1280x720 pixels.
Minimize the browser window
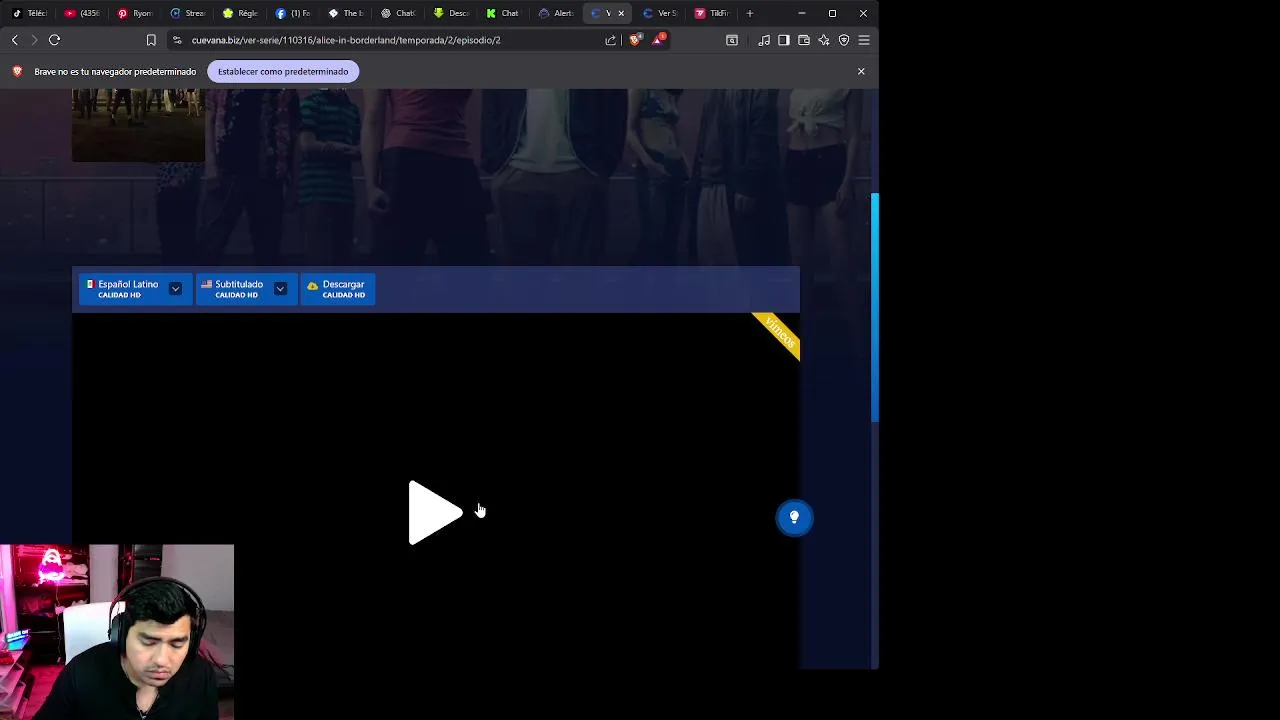[x=802, y=13]
